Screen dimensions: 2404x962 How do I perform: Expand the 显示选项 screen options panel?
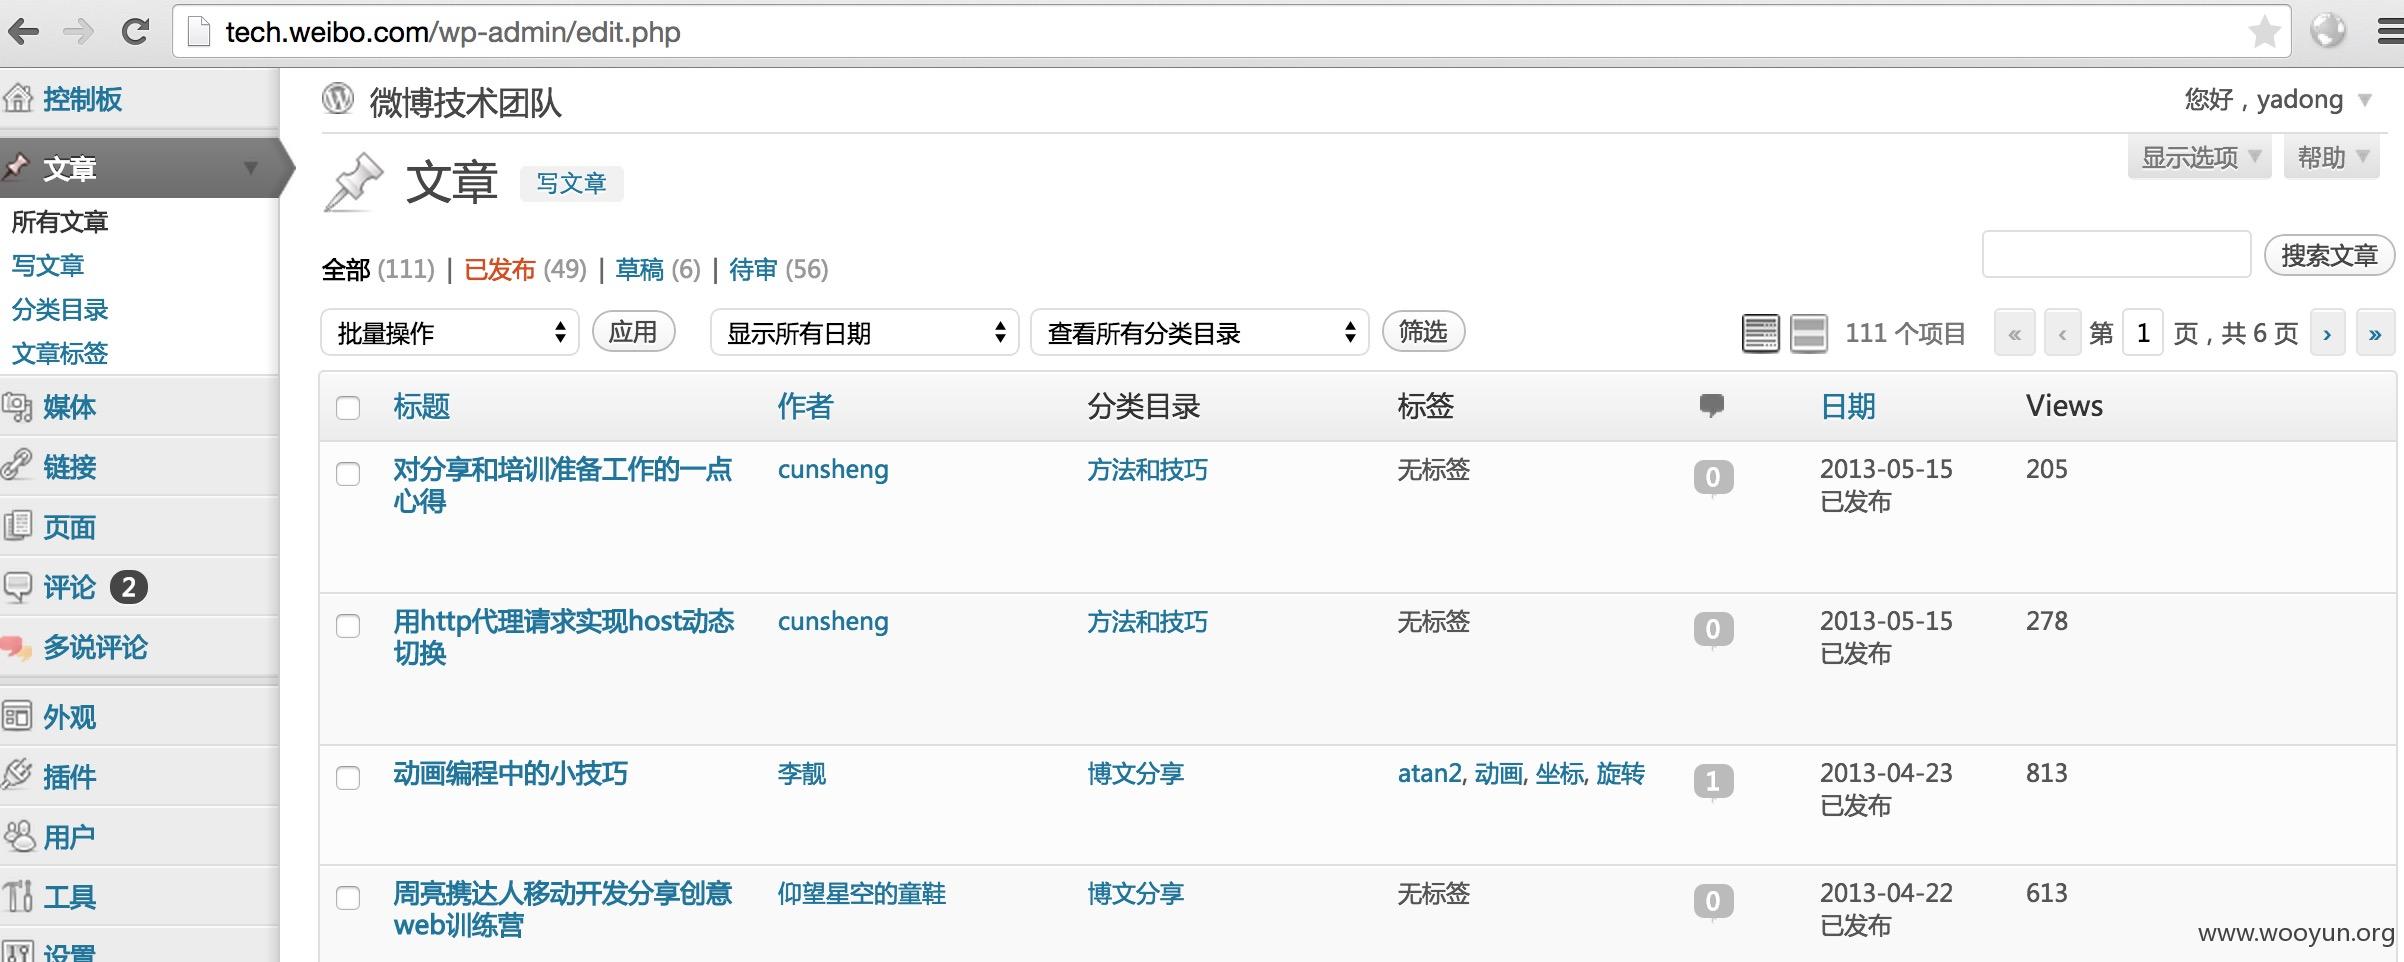(x=2200, y=157)
